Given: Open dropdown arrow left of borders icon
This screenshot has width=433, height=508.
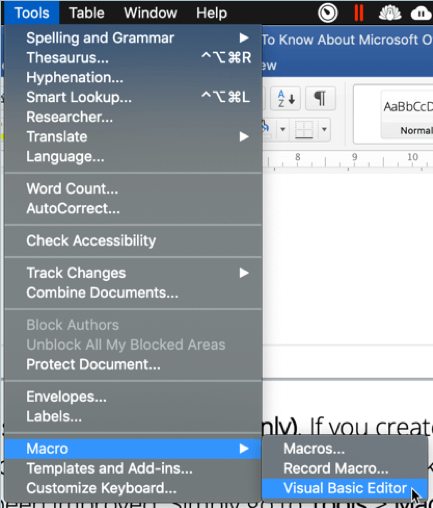Looking at the screenshot, I should click(283, 129).
